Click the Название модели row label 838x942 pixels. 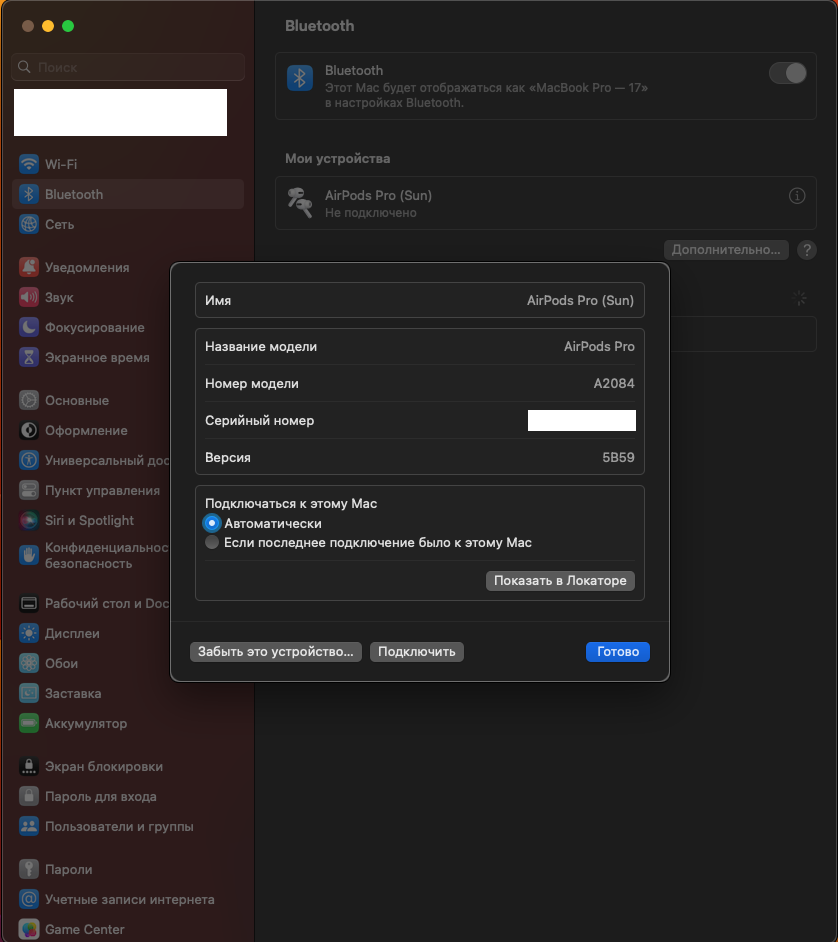click(x=261, y=347)
